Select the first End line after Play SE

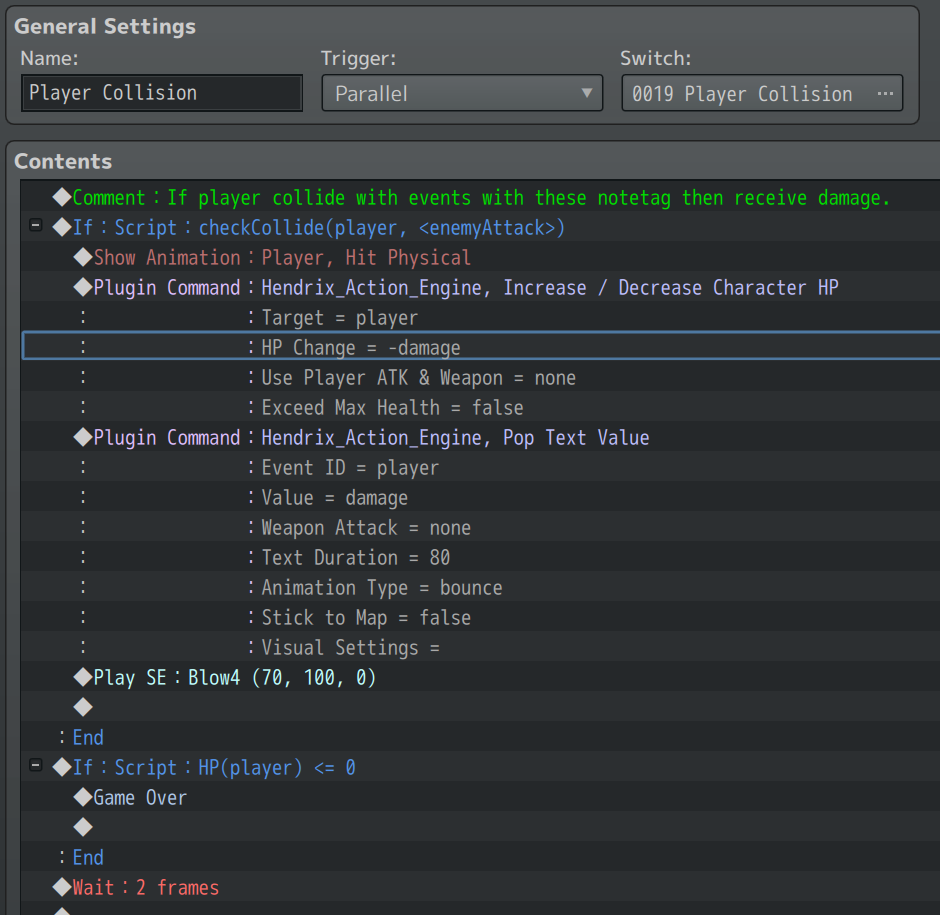click(x=480, y=737)
